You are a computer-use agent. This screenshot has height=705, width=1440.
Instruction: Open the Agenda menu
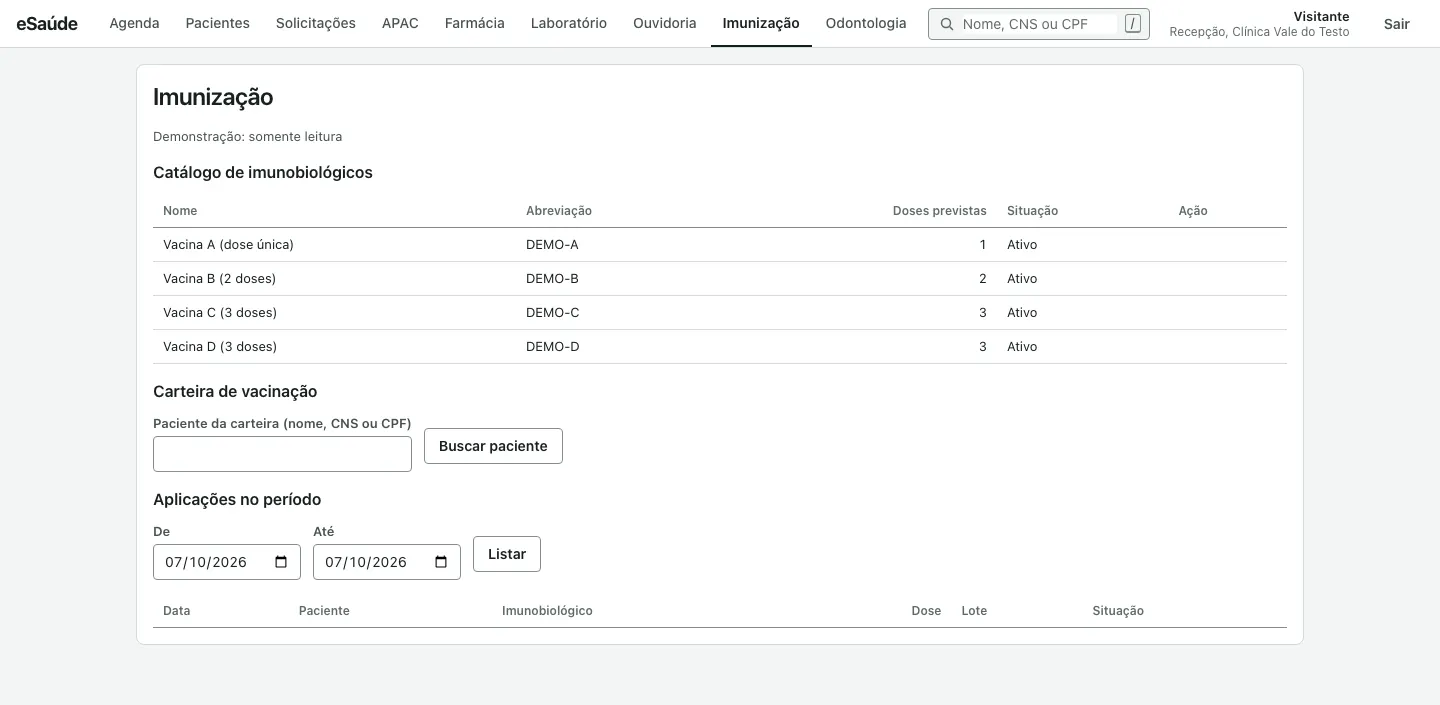(134, 23)
